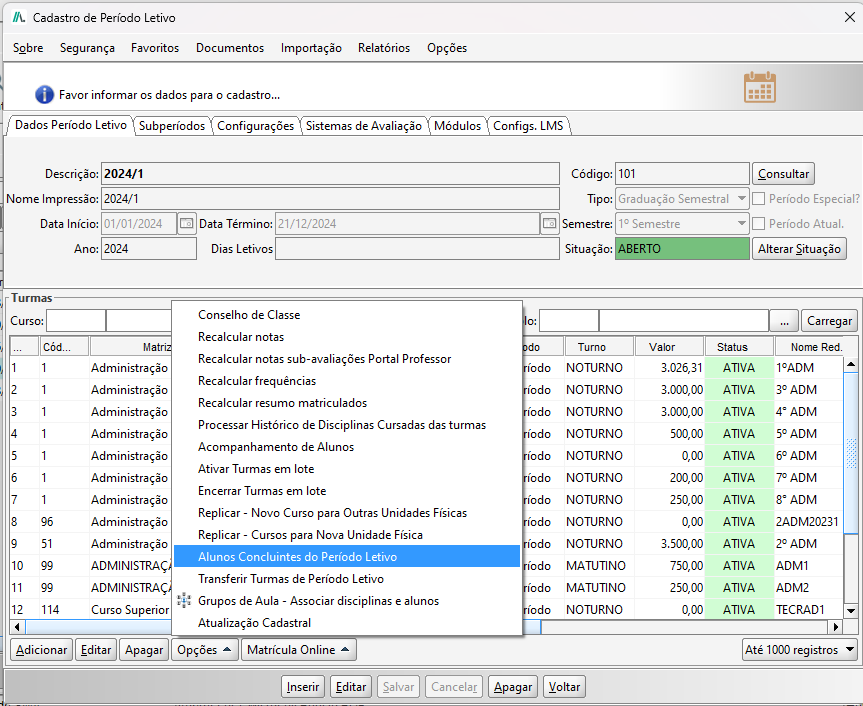Screen dimensions: 863x706
Task: Click the Inserir button
Action: (x=303, y=687)
